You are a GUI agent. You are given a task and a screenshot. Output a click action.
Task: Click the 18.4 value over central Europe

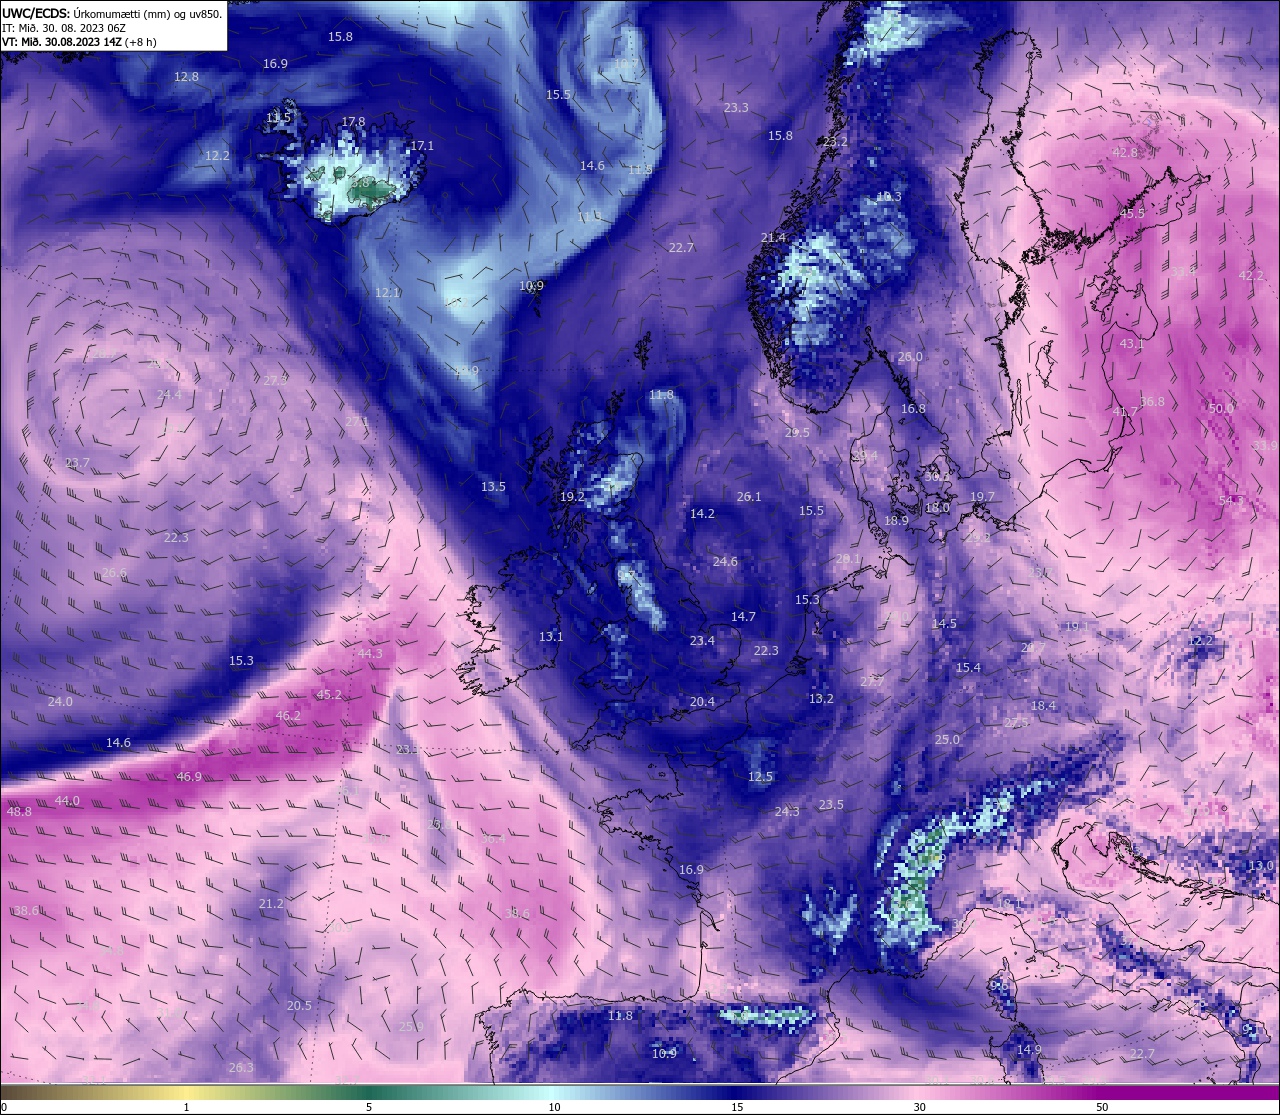1043,706
